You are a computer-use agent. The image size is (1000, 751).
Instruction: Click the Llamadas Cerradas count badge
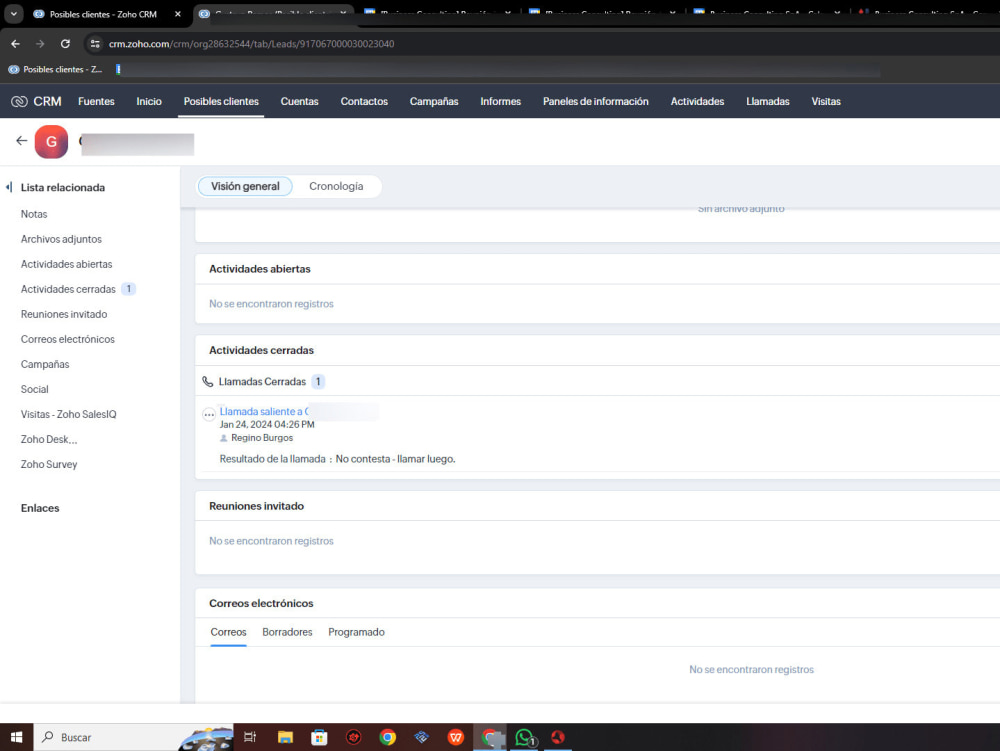point(318,382)
